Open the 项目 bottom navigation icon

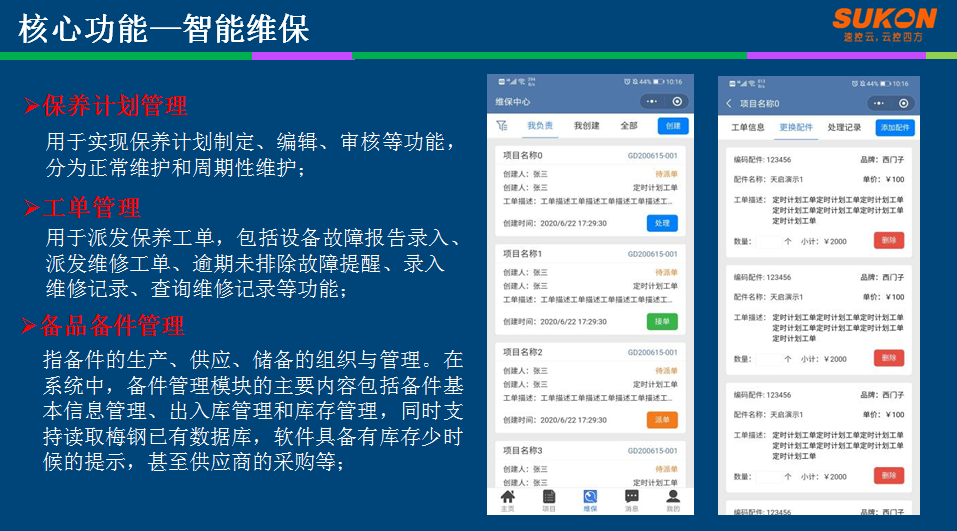[x=549, y=497]
